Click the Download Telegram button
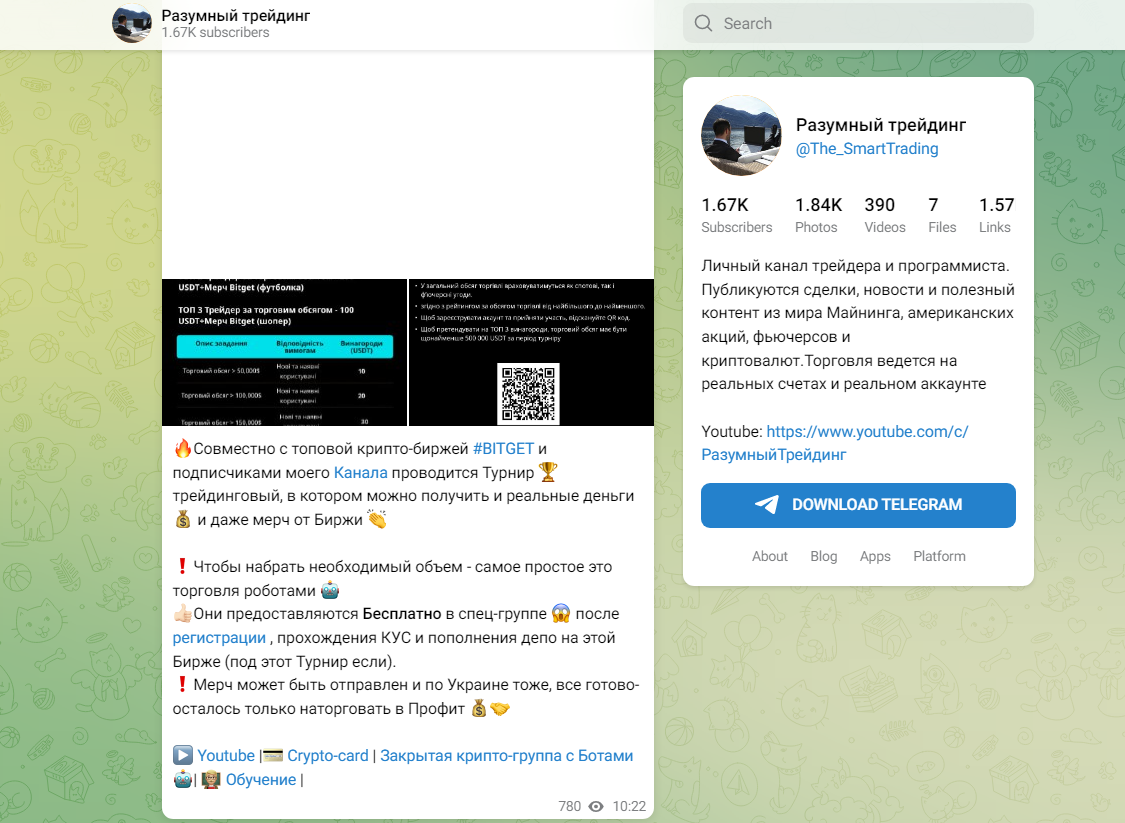The height and width of the screenshot is (823, 1125). (858, 505)
